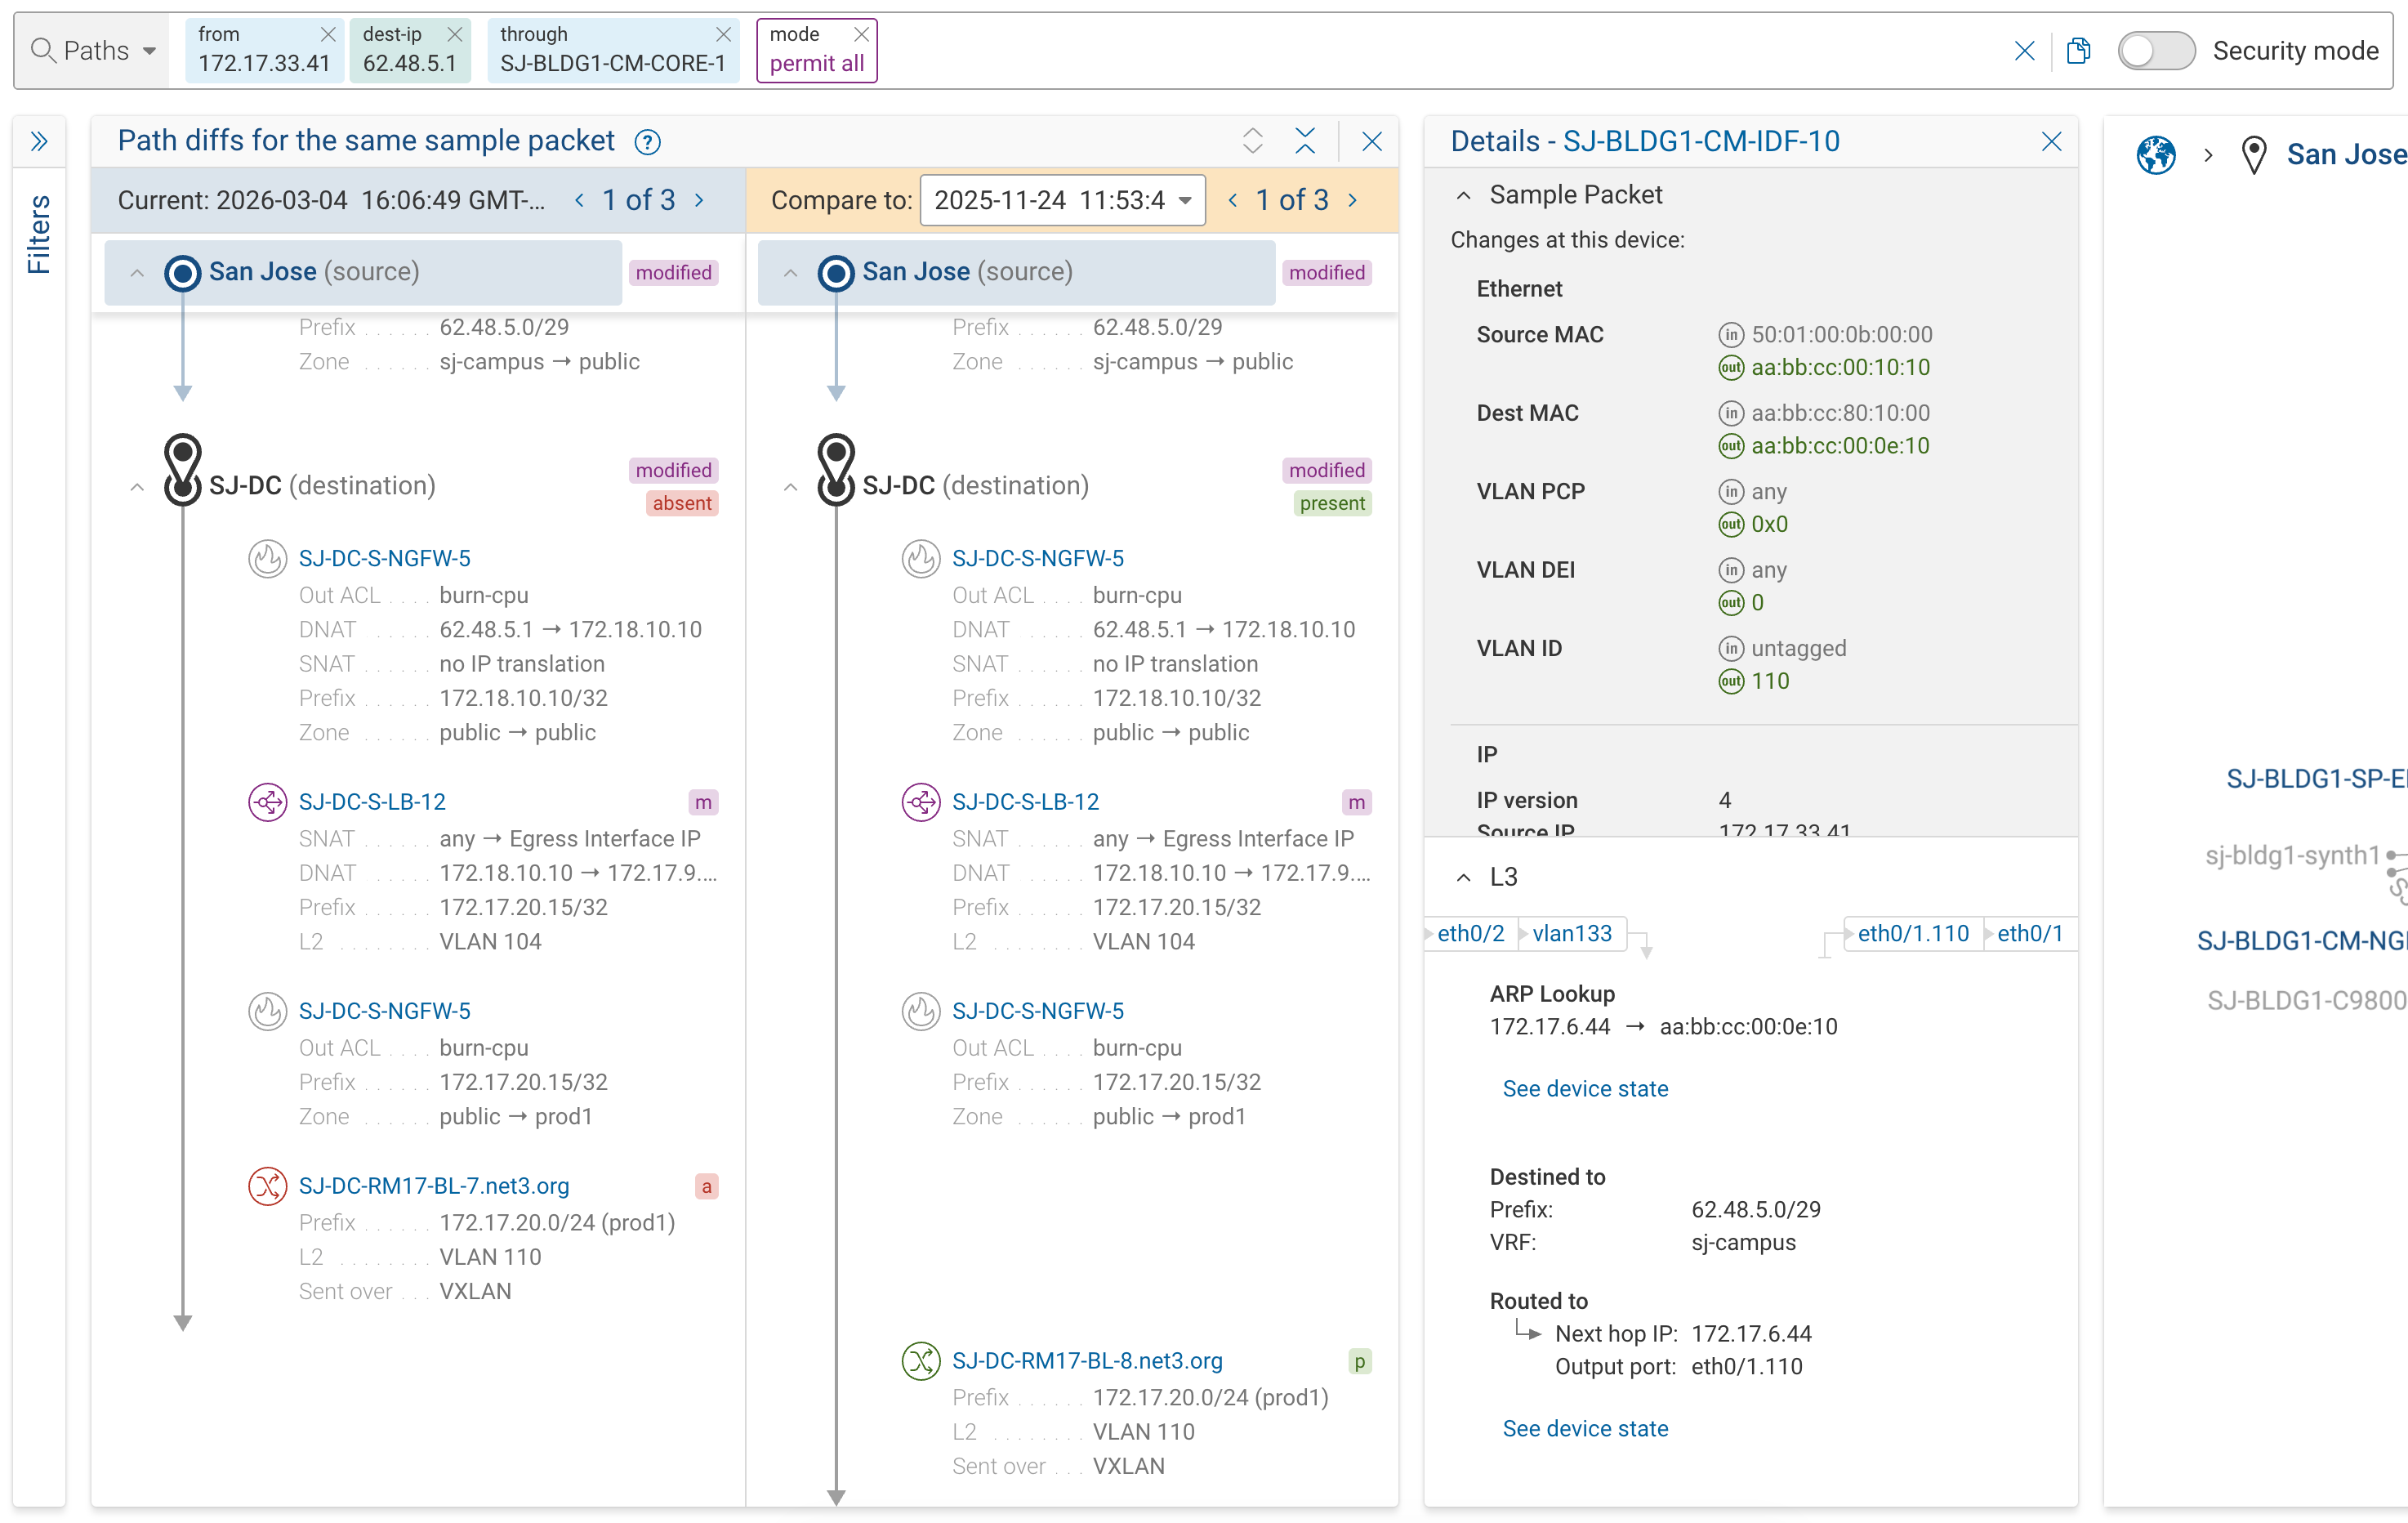
Task: Click the 'a' badge on SJ-DC-RM17-BL-7
Action: tap(707, 1187)
